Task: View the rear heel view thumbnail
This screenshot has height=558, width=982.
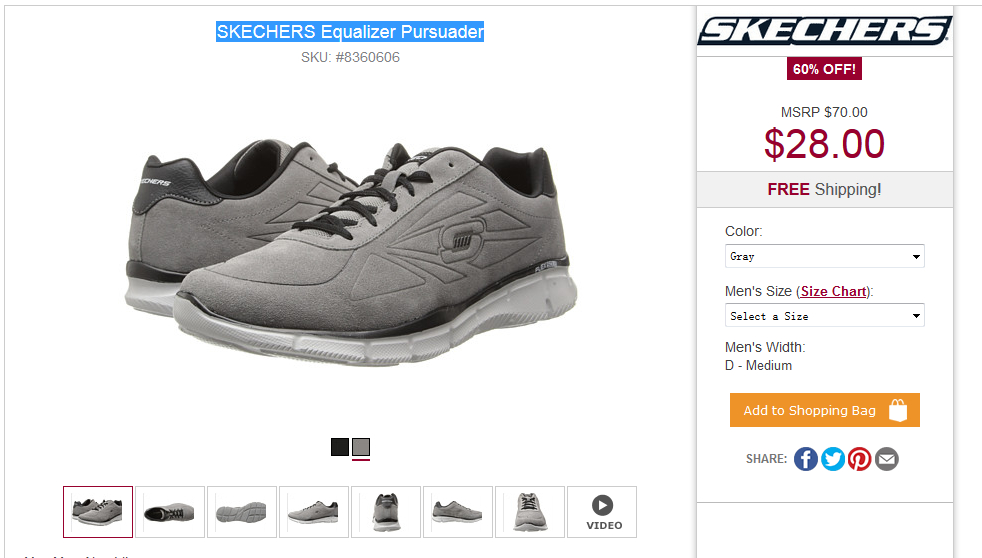Action: point(386,512)
